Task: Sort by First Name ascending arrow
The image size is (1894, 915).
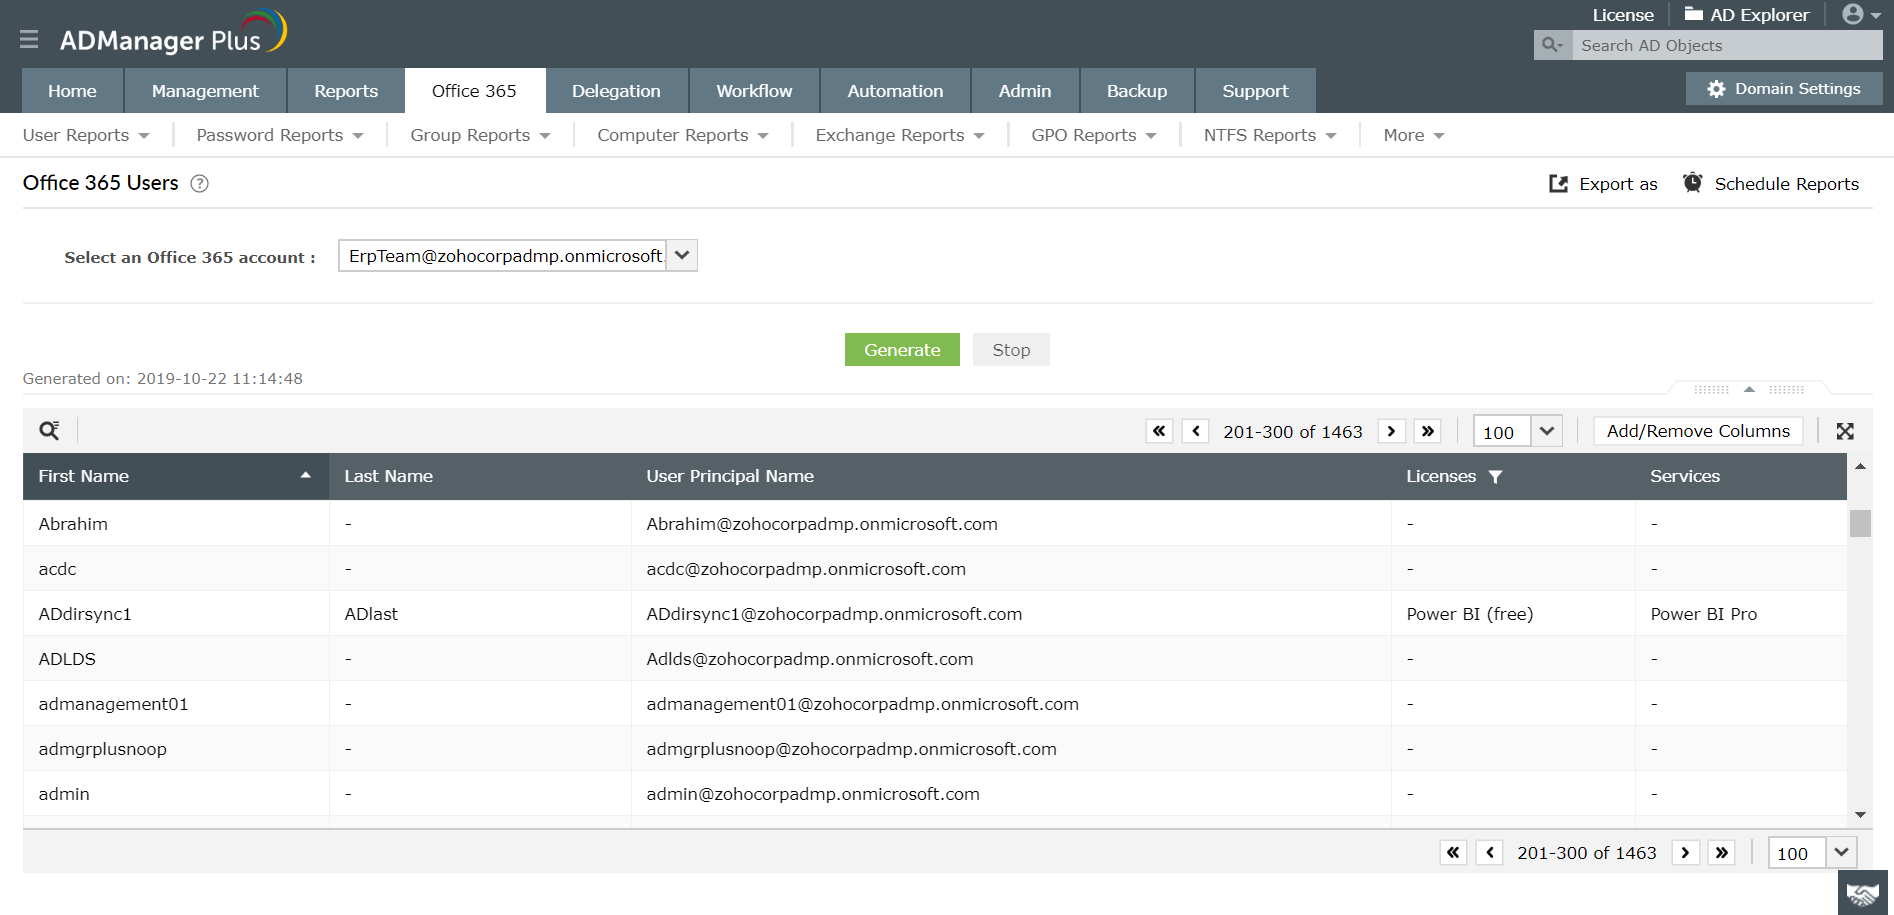Action: (306, 475)
